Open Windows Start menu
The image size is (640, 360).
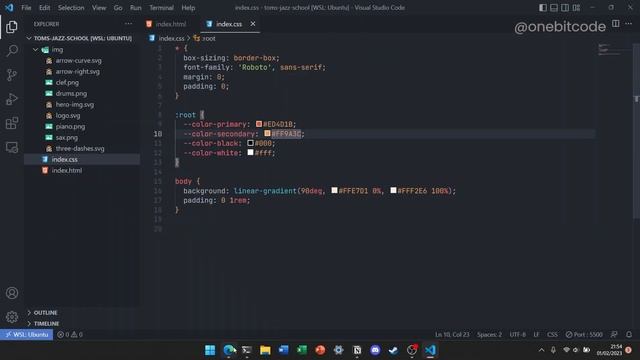click(210, 350)
